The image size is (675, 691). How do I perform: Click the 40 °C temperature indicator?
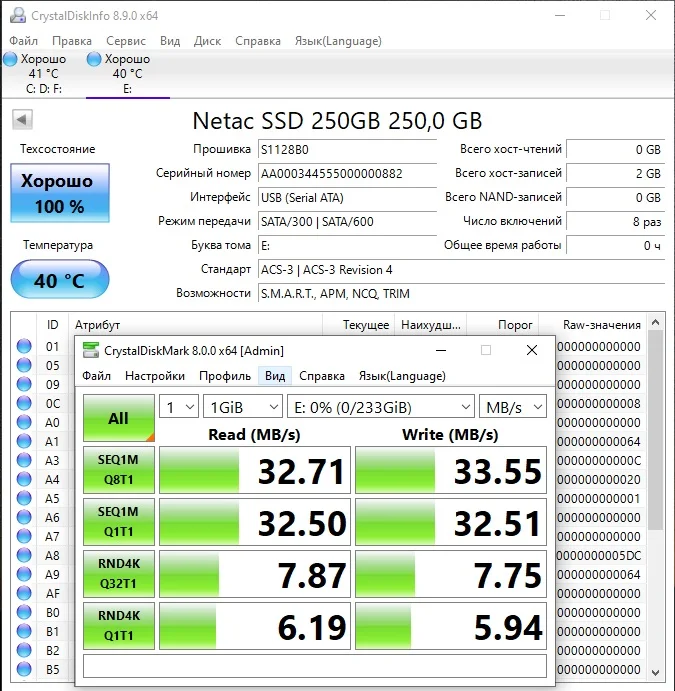(60, 279)
